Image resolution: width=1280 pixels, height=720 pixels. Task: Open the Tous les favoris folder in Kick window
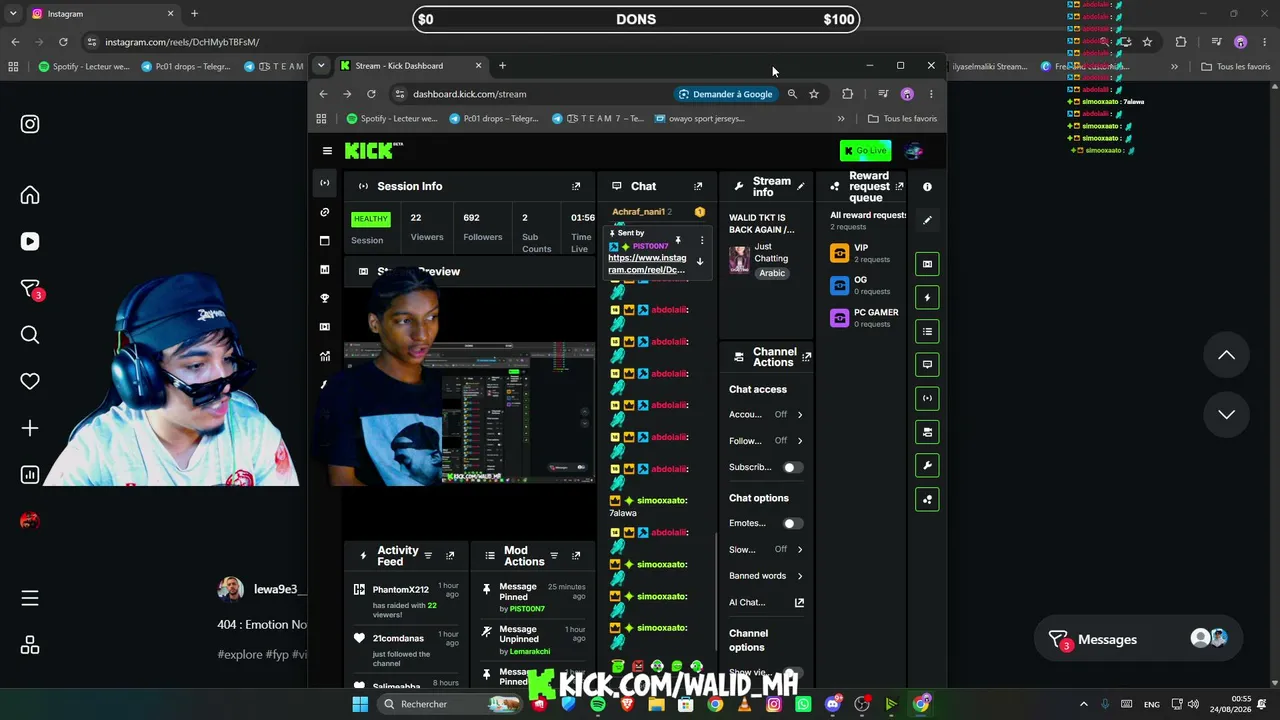coord(903,118)
